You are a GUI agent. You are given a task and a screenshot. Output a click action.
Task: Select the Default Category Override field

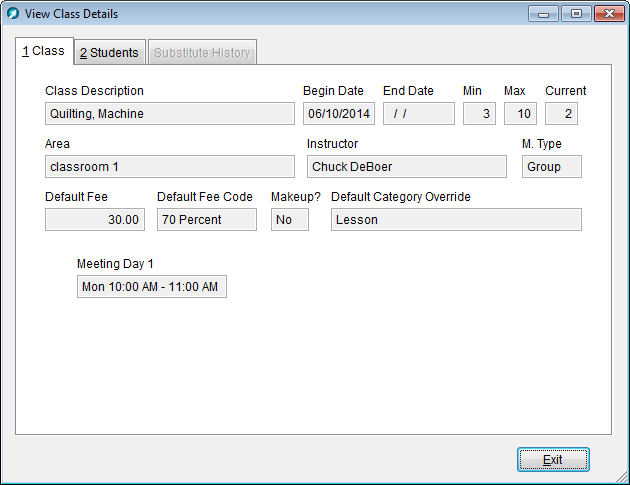click(456, 220)
